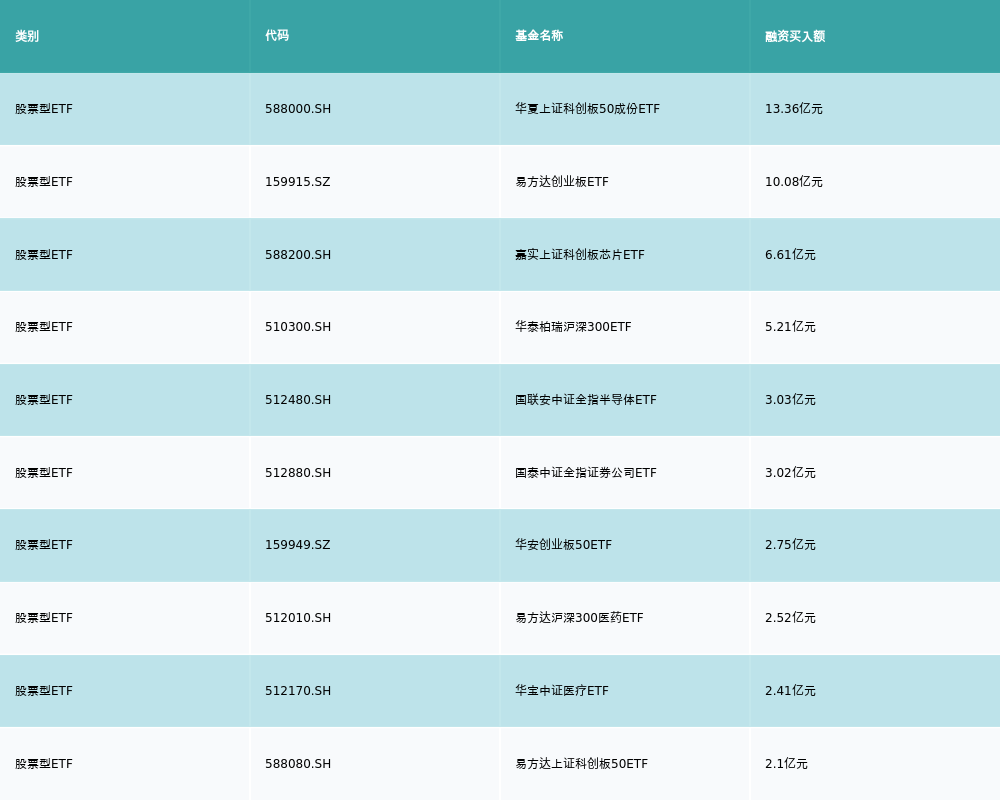1000x800 pixels.
Task: Select 股票型ETF in the 510300.SH row
Action: (44, 327)
